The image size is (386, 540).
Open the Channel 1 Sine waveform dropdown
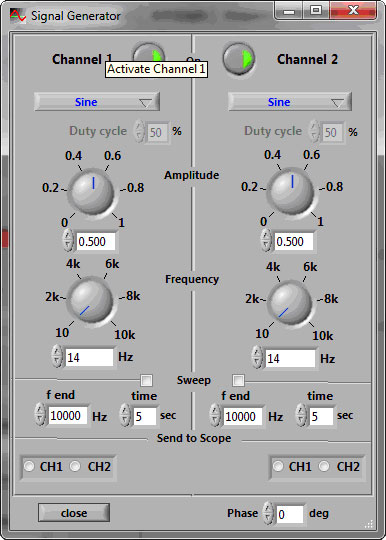click(x=97, y=102)
